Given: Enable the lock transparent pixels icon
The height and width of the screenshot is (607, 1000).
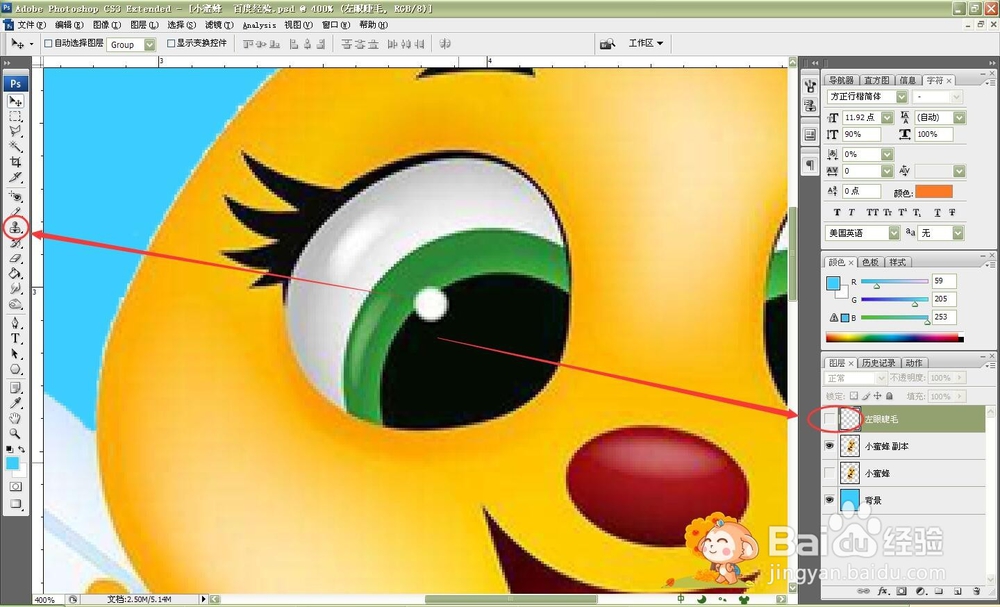Looking at the screenshot, I should tap(851, 396).
